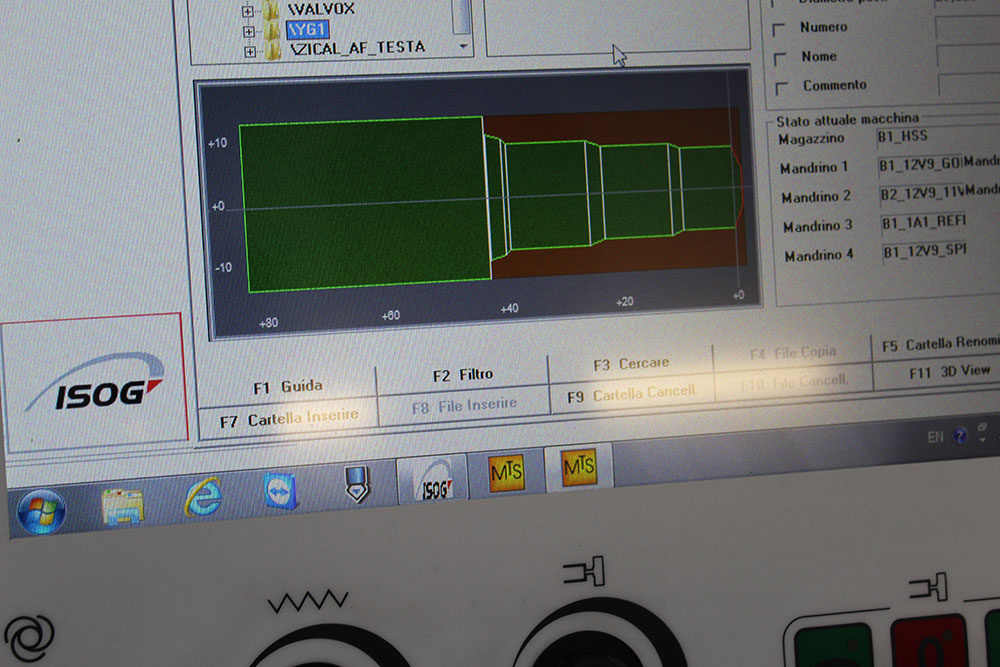Click the WALVOX folder icon
This screenshot has width=1000, height=667.
272,9
